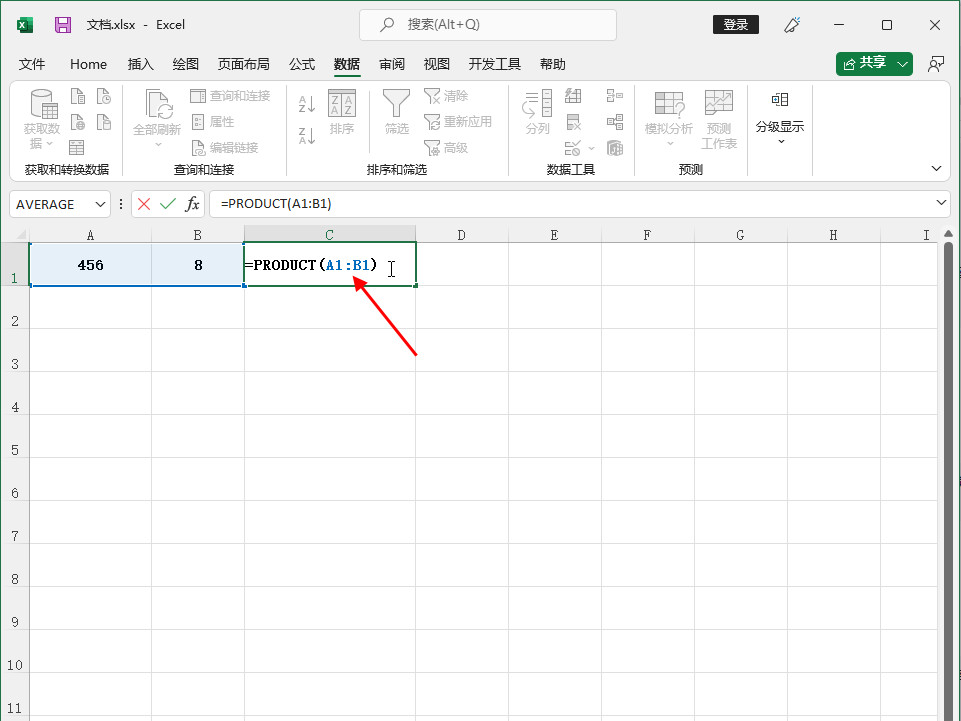Click the Existing Connections icon

coord(104,122)
